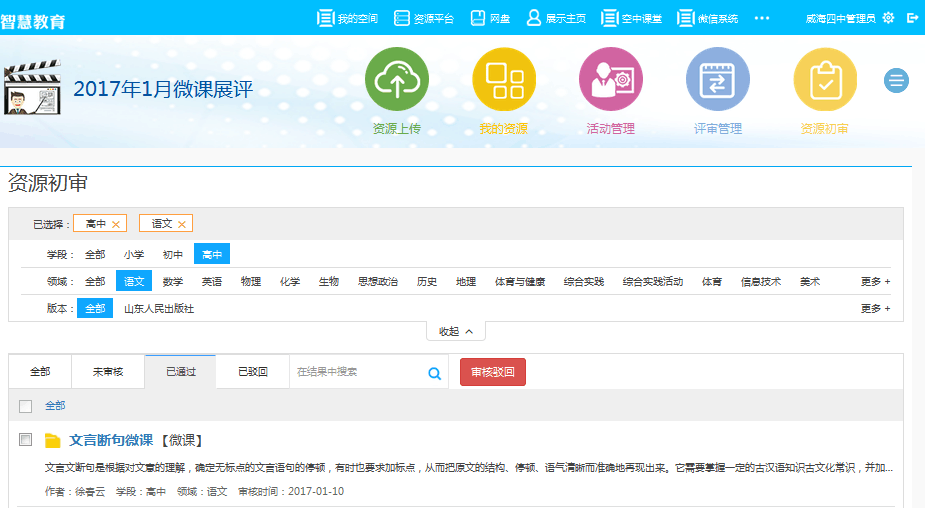Check the 全部 select-all checkbox
The width and height of the screenshot is (925, 508).
click(x=26, y=406)
